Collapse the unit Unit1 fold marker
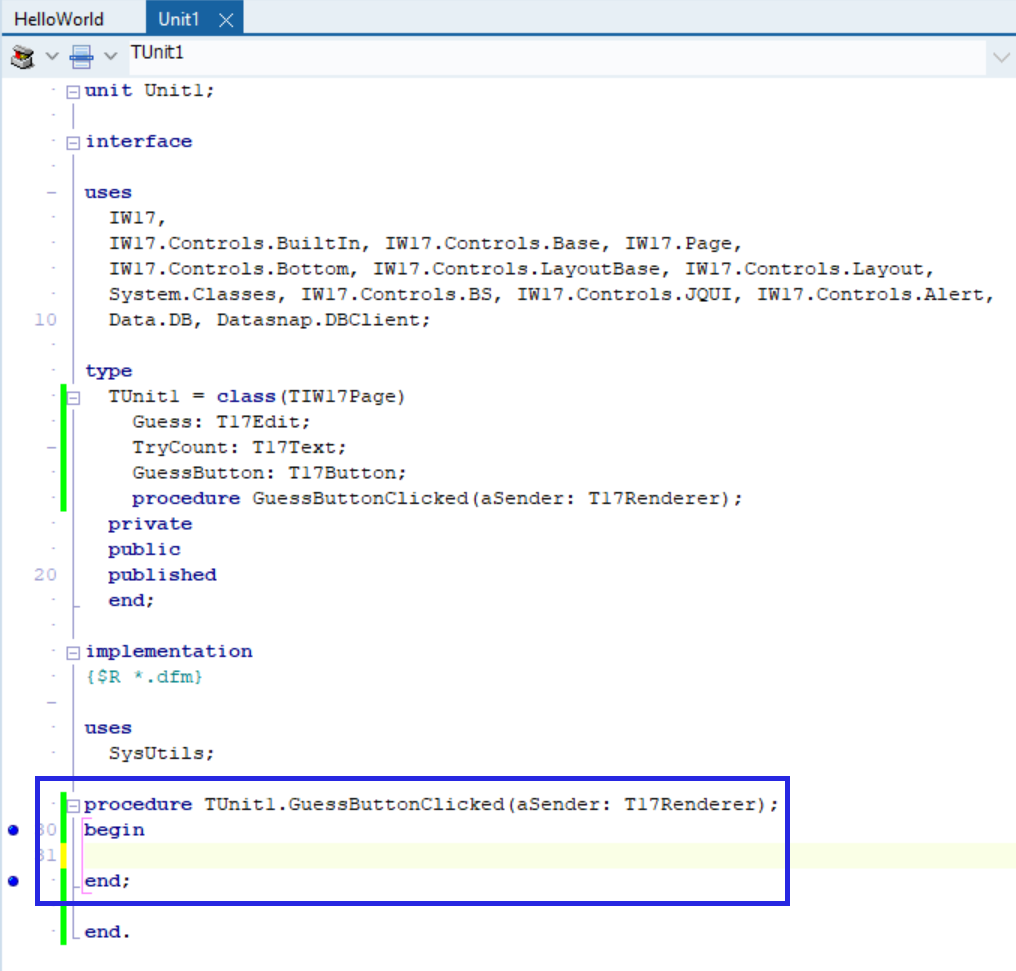This screenshot has height=971, width=1016. [x=73, y=91]
